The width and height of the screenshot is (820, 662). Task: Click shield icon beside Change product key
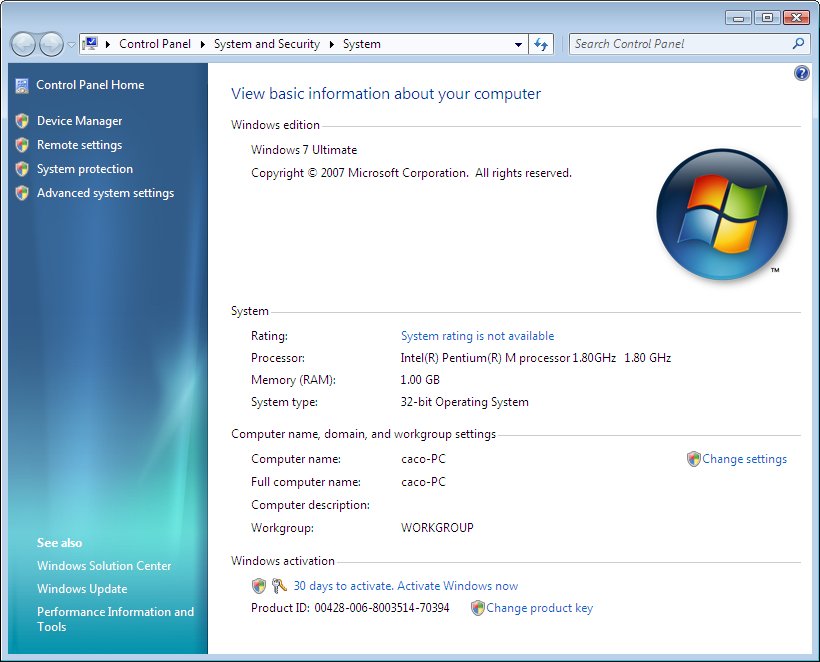[477, 608]
